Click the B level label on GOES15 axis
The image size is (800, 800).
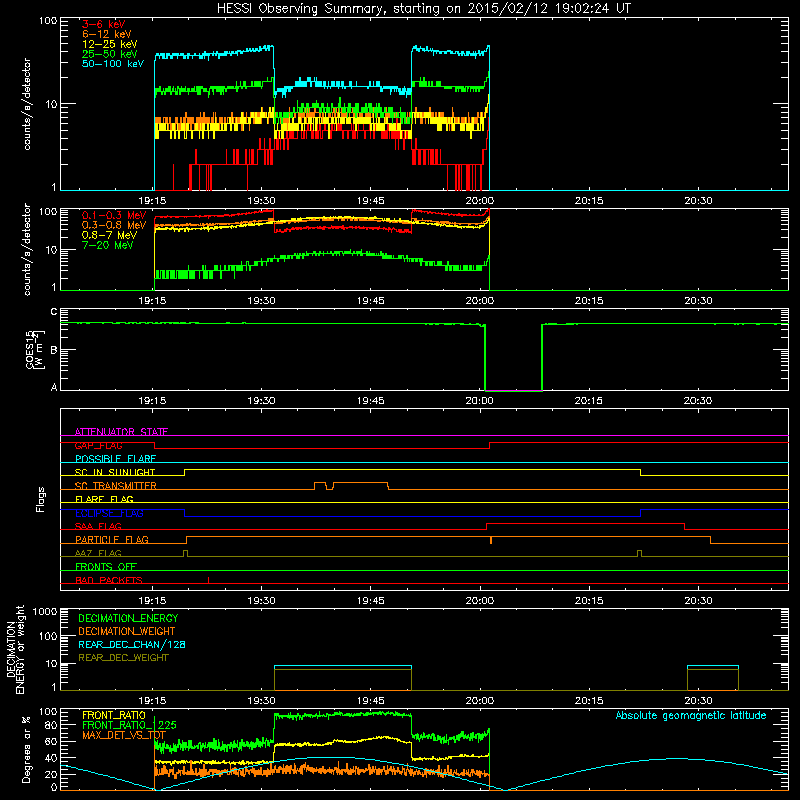[x=54, y=351]
